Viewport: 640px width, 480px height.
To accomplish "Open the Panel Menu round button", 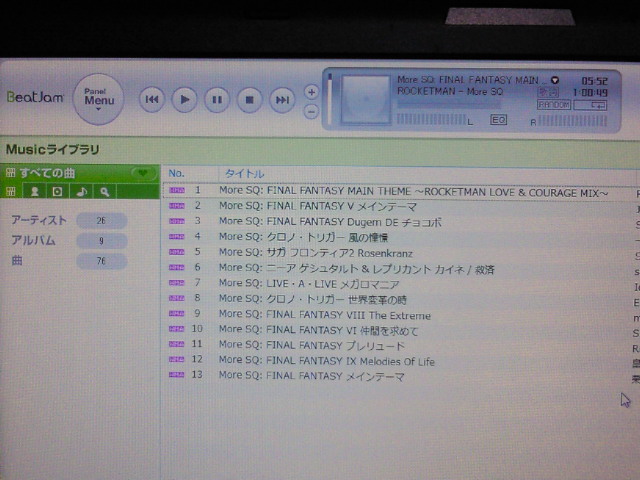I will point(98,99).
